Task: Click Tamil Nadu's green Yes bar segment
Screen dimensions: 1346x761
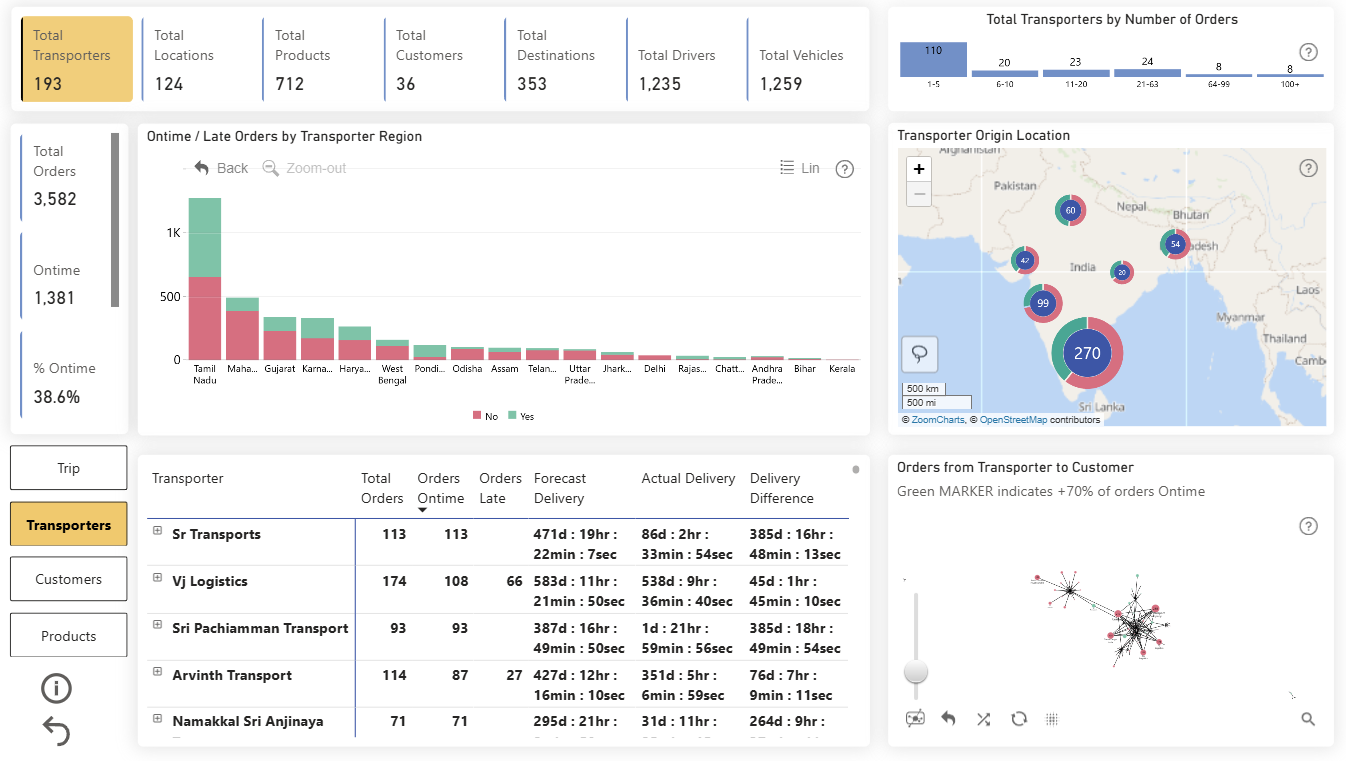Action: (x=205, y=237)
